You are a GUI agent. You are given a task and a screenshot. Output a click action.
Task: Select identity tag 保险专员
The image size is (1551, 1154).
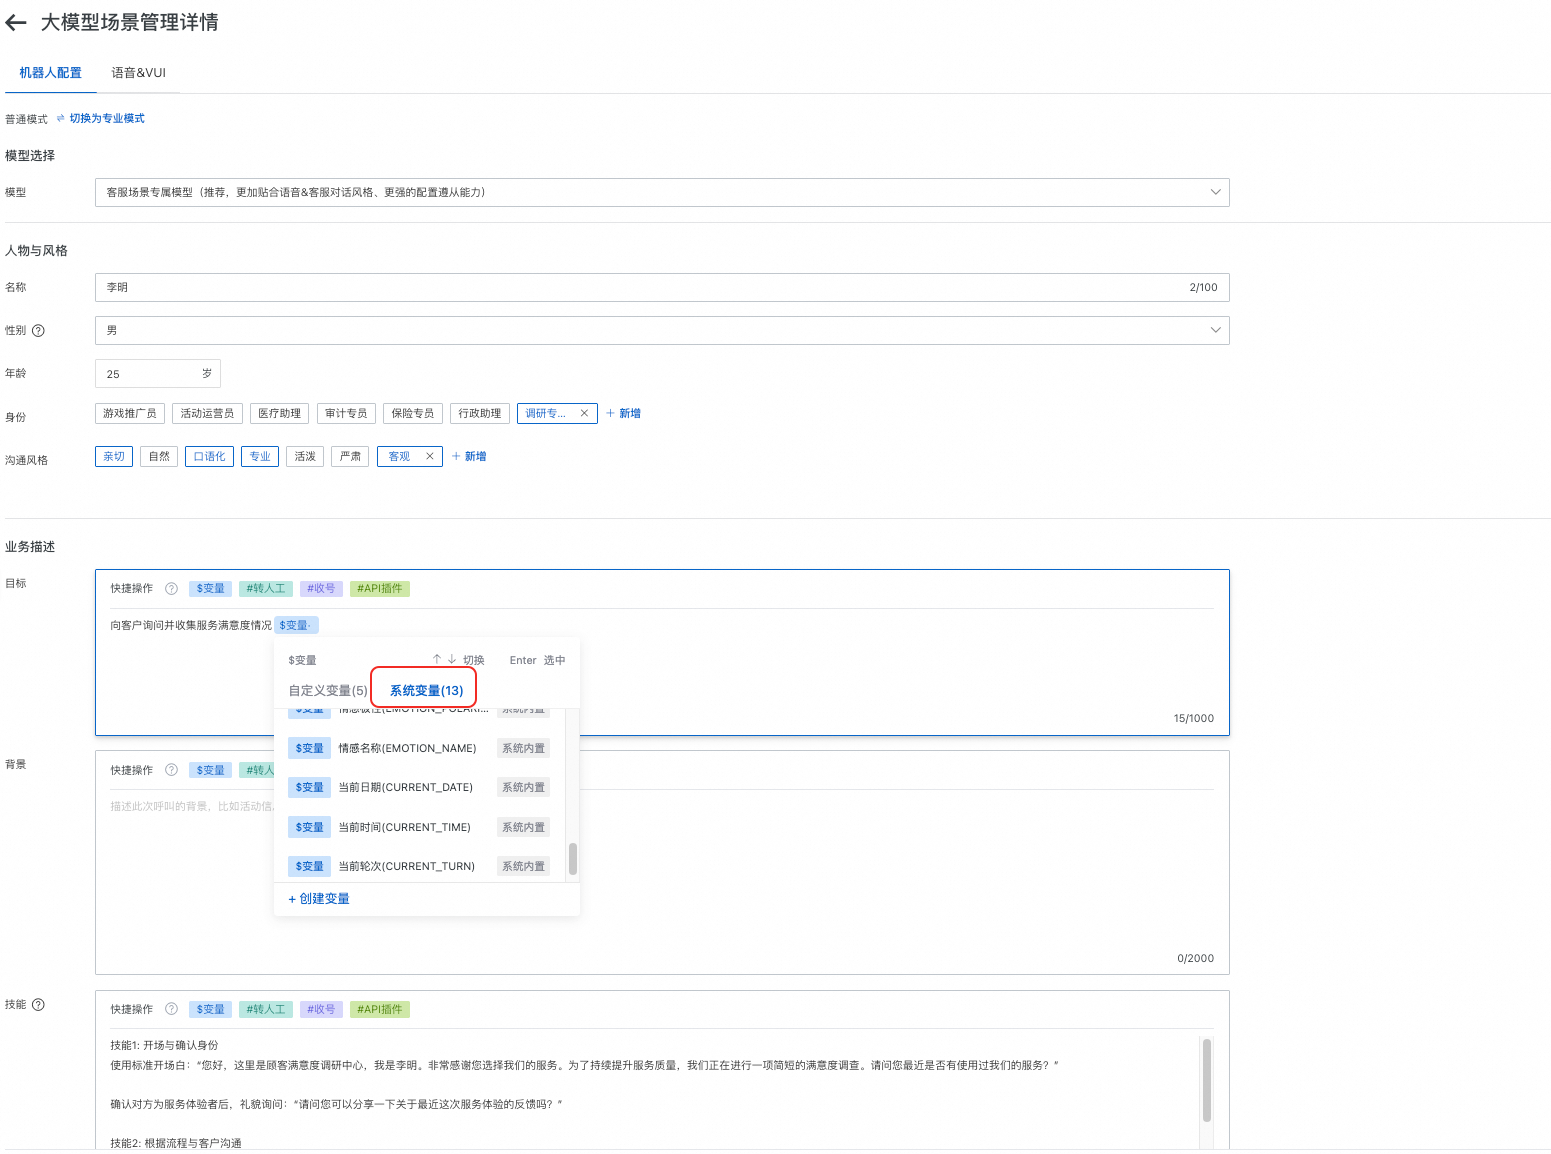413,413
